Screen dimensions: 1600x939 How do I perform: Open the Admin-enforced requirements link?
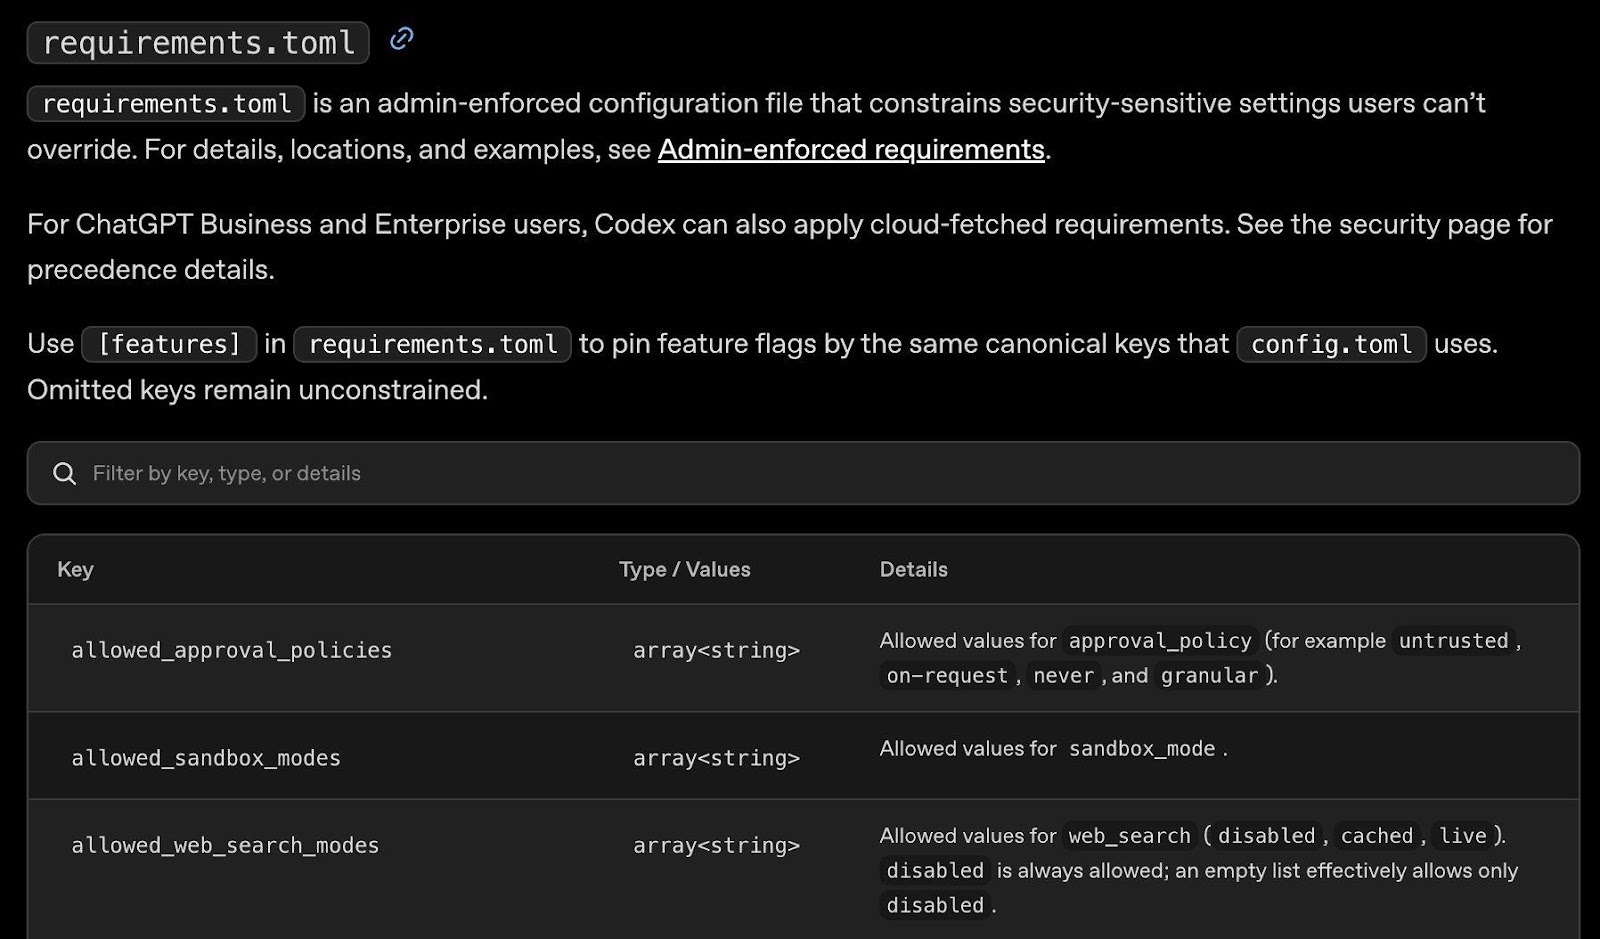pyautogui.click(x=851, y=149)
